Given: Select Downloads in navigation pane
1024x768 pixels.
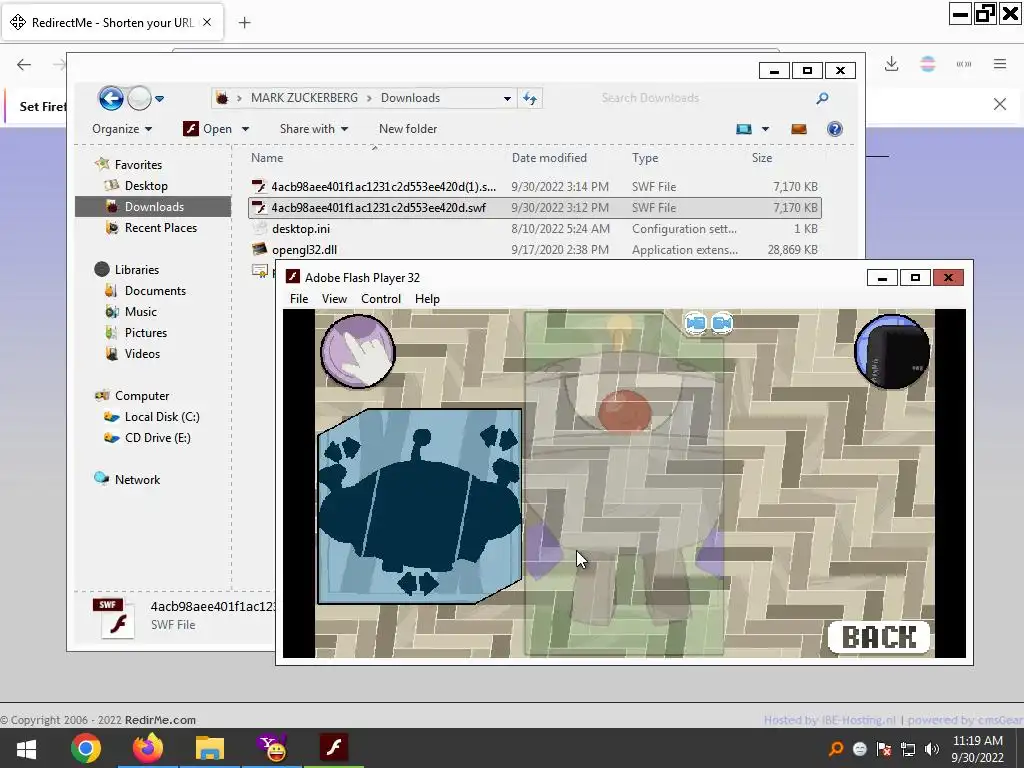Looking at the screenshot, I should [153, 206].
